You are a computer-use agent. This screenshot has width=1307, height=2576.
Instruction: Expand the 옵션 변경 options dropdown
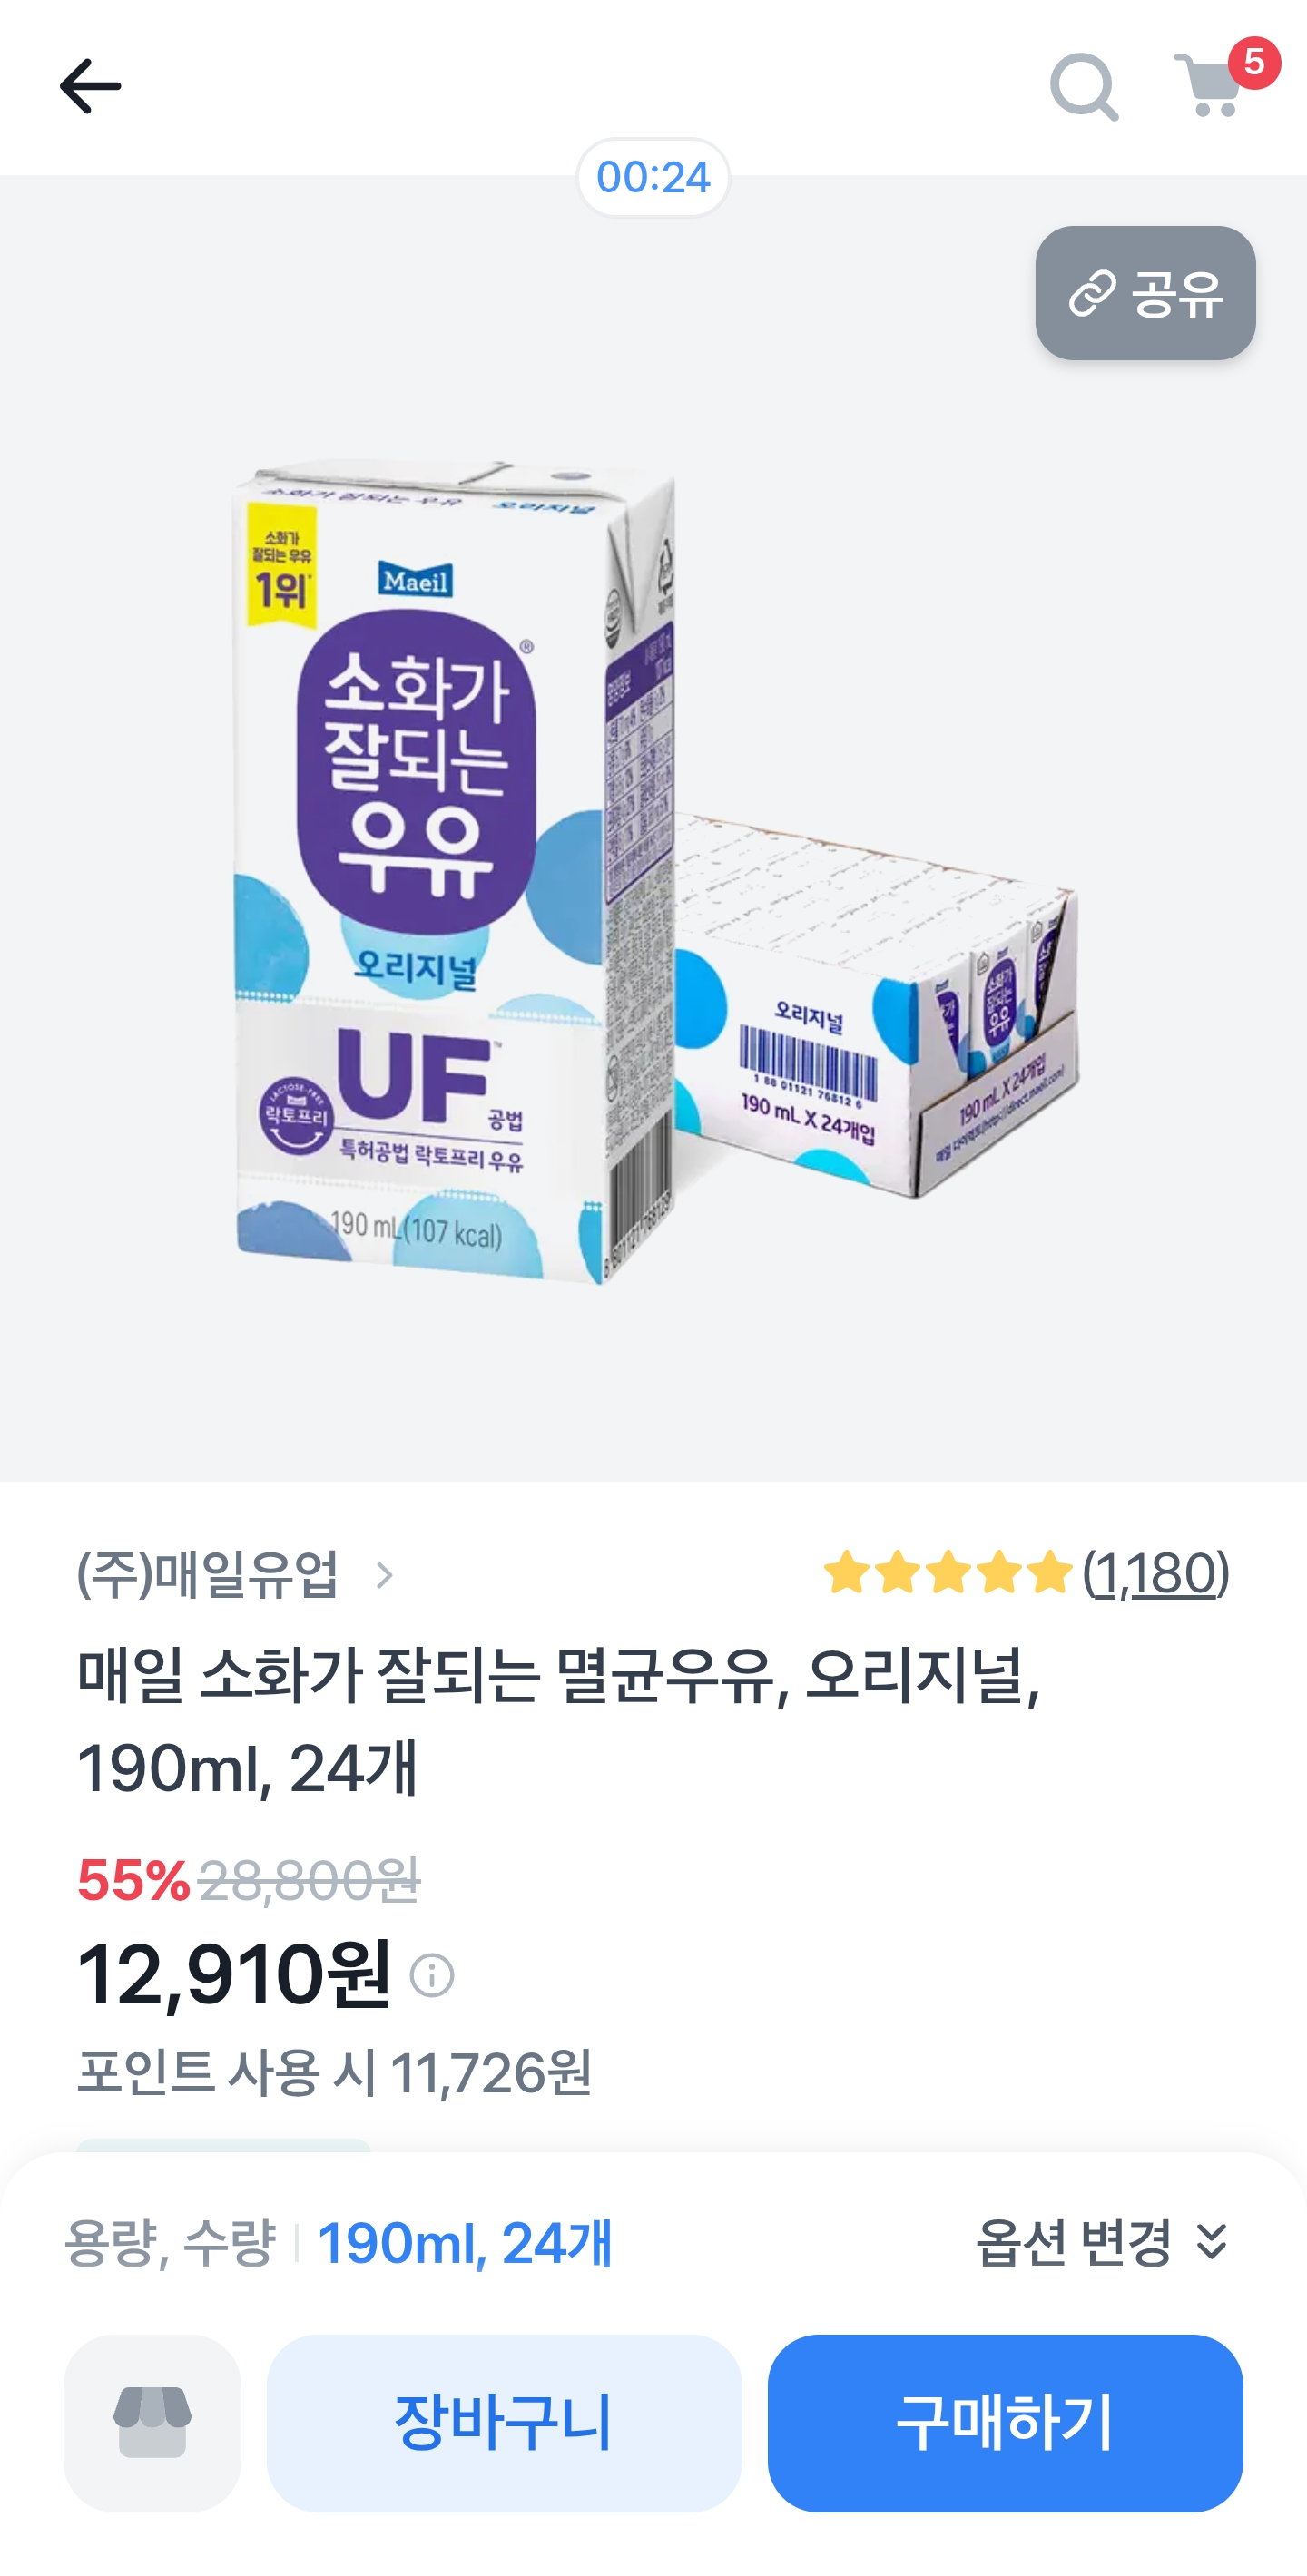click(x=1101, y=2243)
